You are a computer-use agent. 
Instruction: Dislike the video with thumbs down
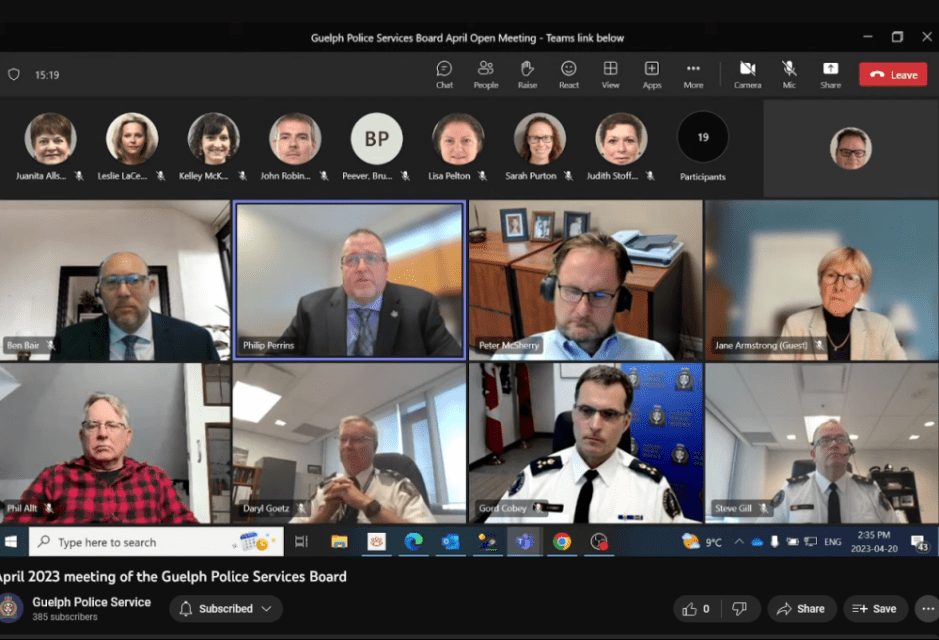739,608
